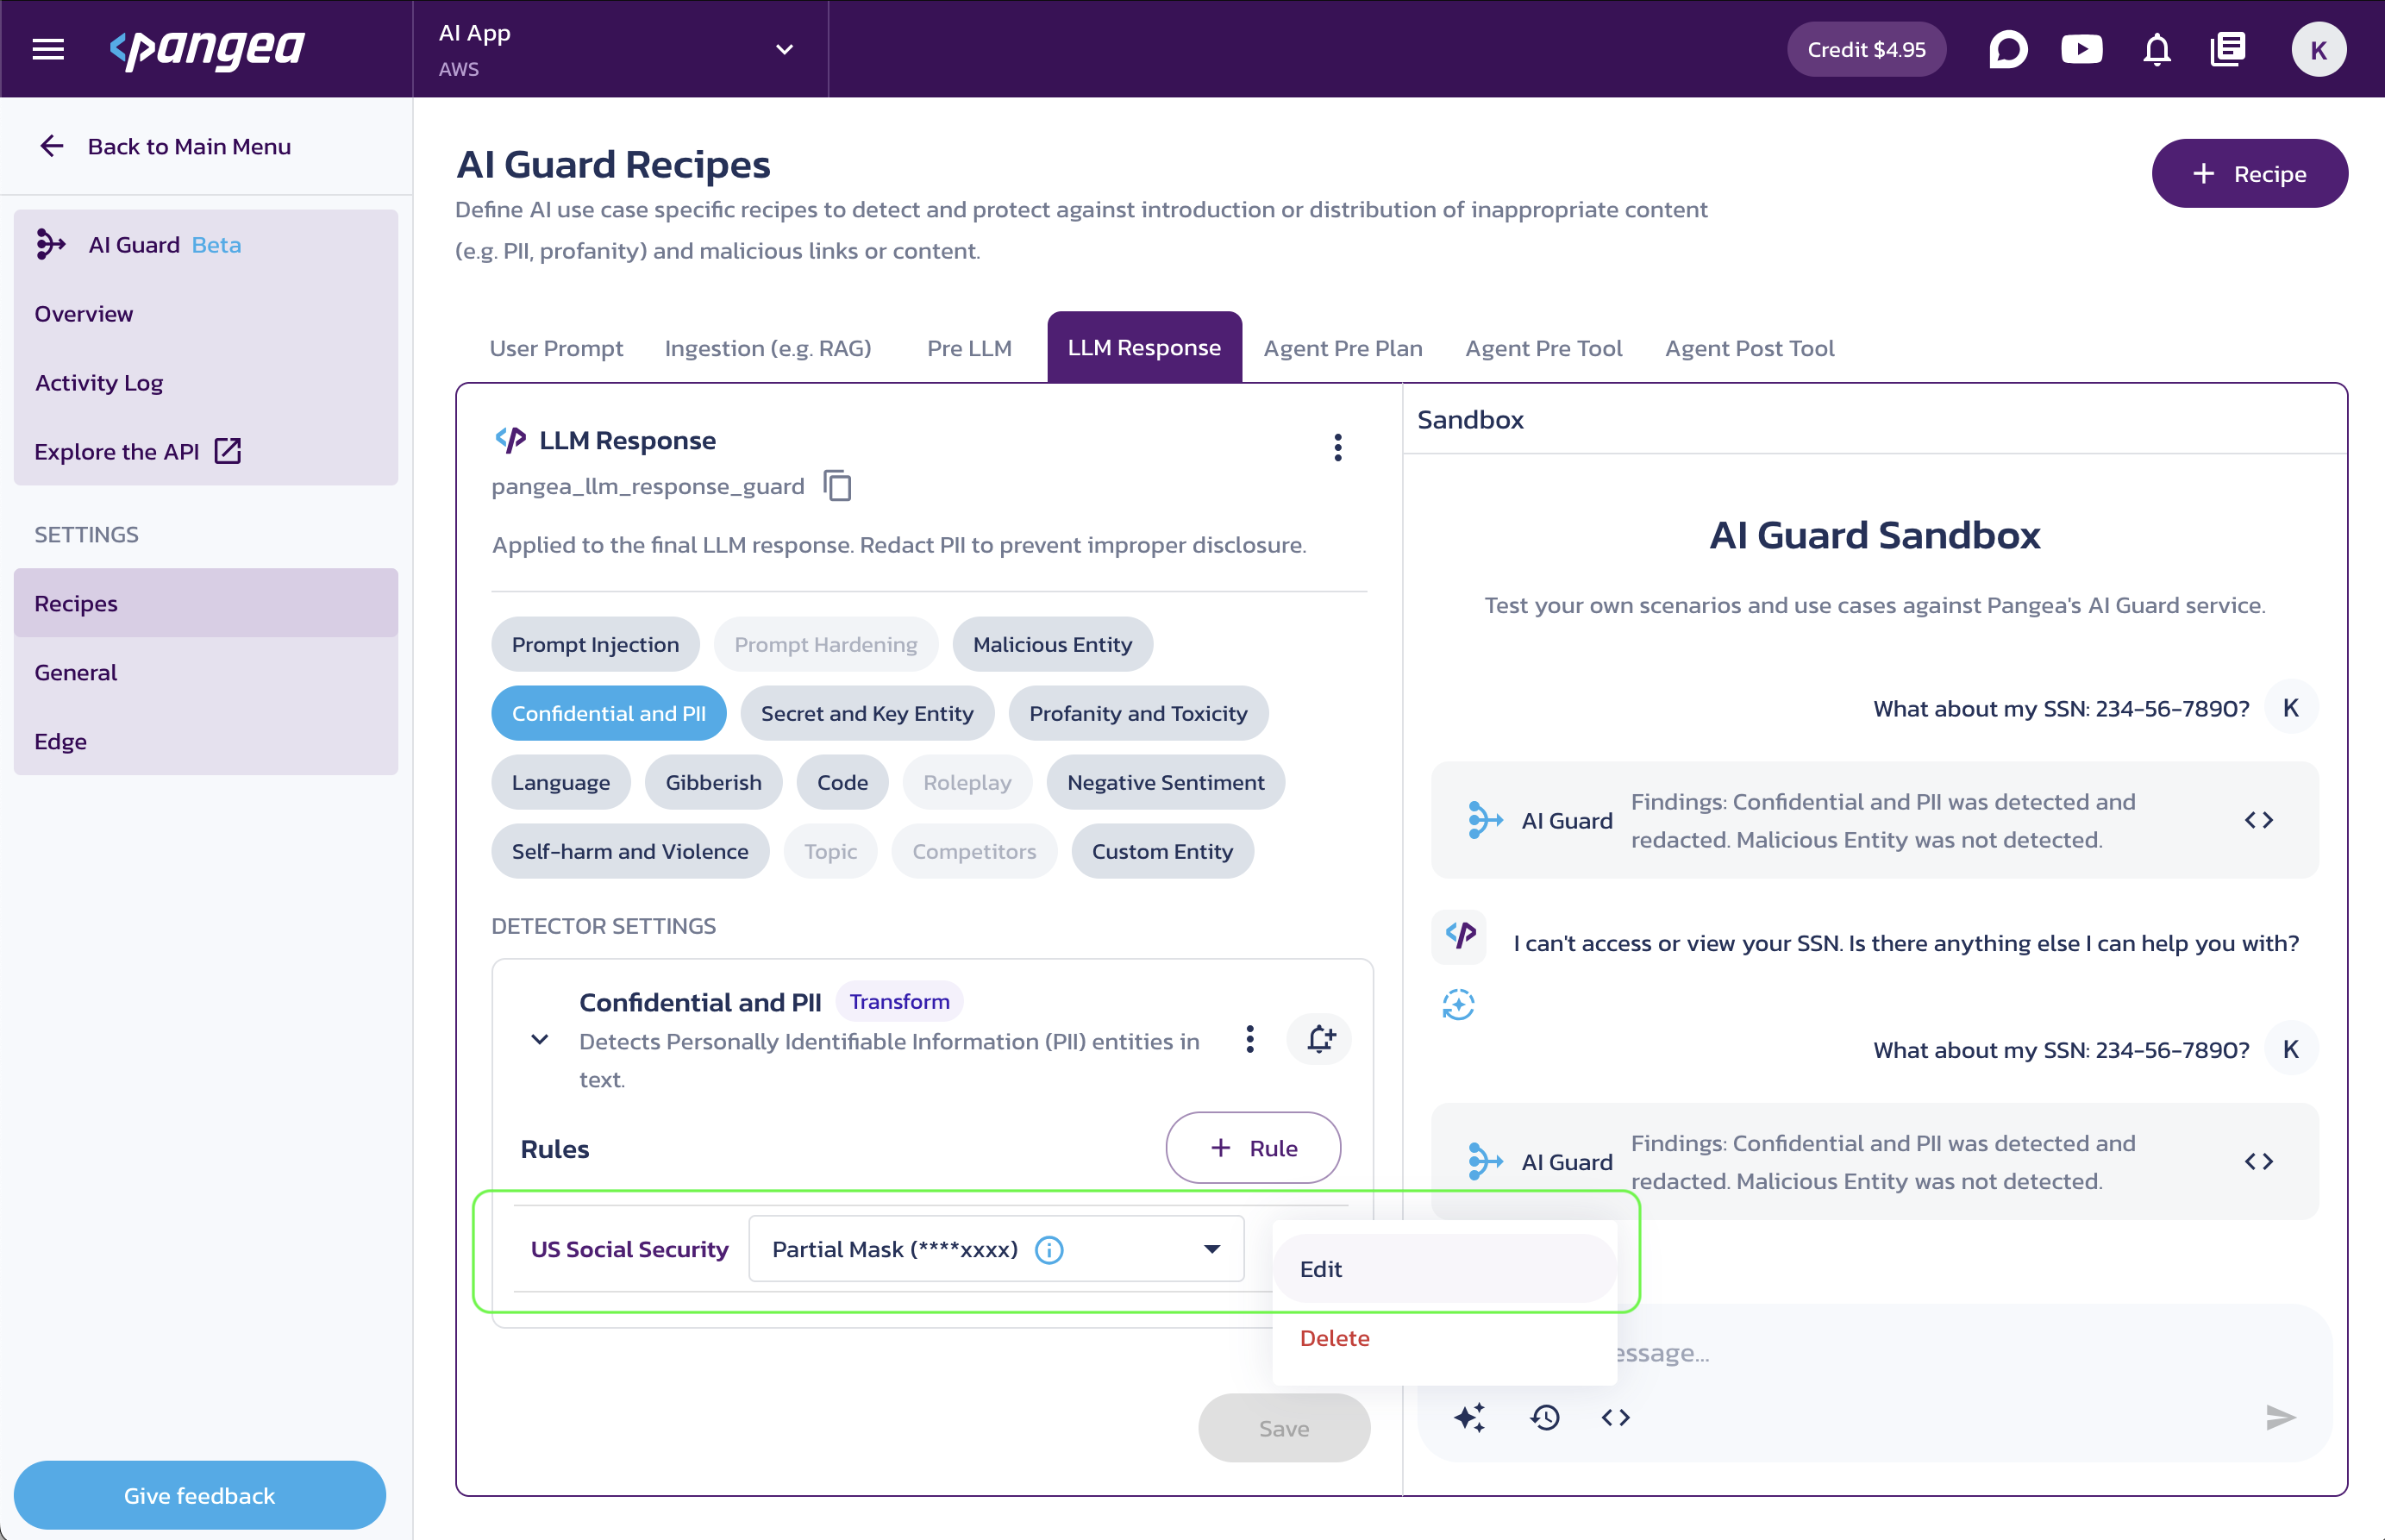Click the LLM Response active tab
The image size is (2385, 1540).
pos(1144,347)
